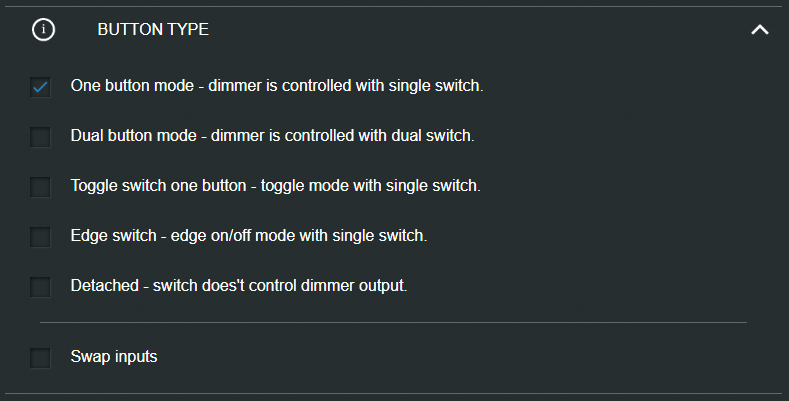Choose the Edge switch option text
Screen dimensions: 789x401
pos(248,236)
